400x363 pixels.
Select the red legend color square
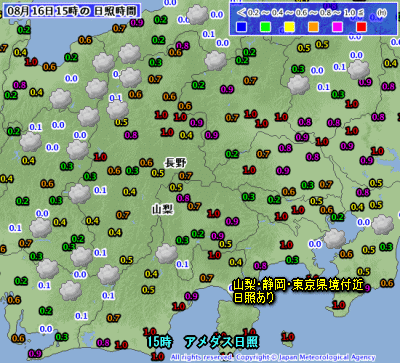pyautogui.click(x=361, y=27)
